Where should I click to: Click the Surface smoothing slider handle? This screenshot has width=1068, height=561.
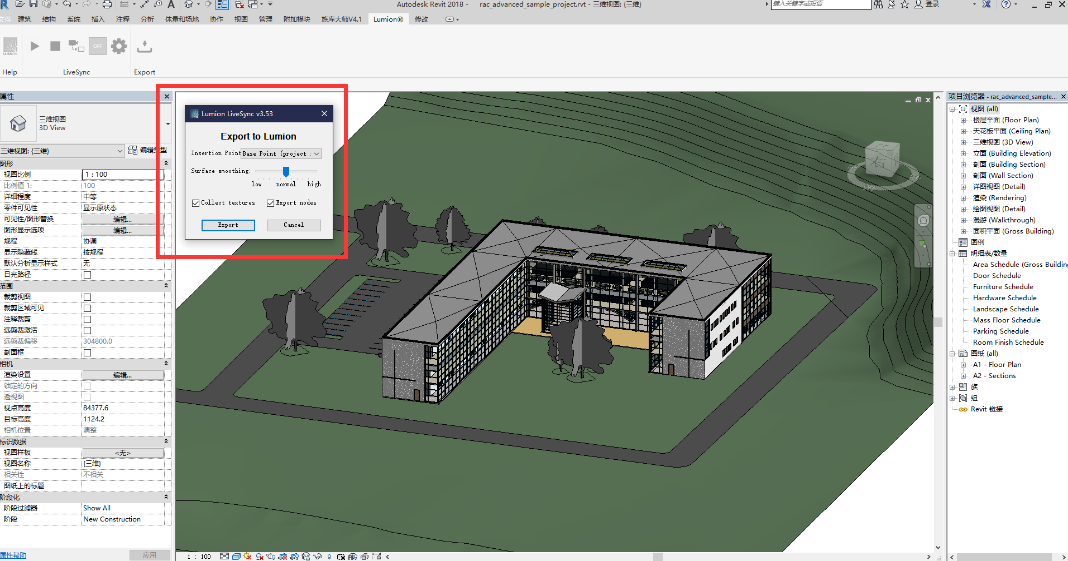(x=286, y=172)
